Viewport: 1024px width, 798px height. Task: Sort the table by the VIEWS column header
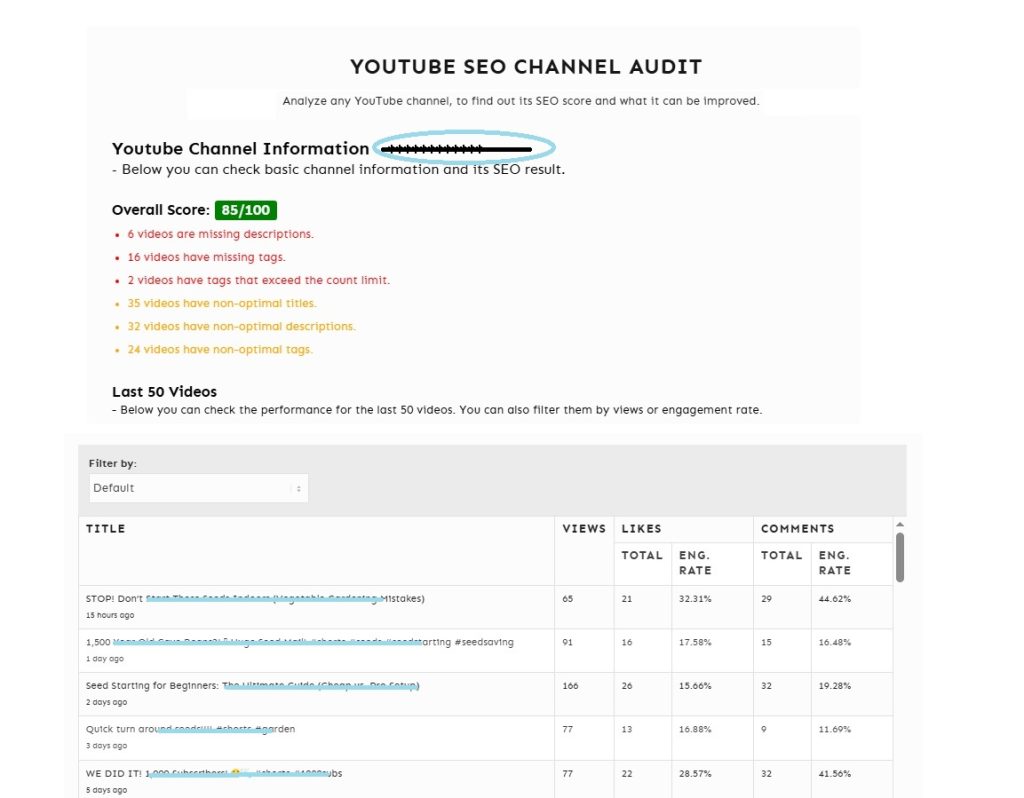[584, 528]
